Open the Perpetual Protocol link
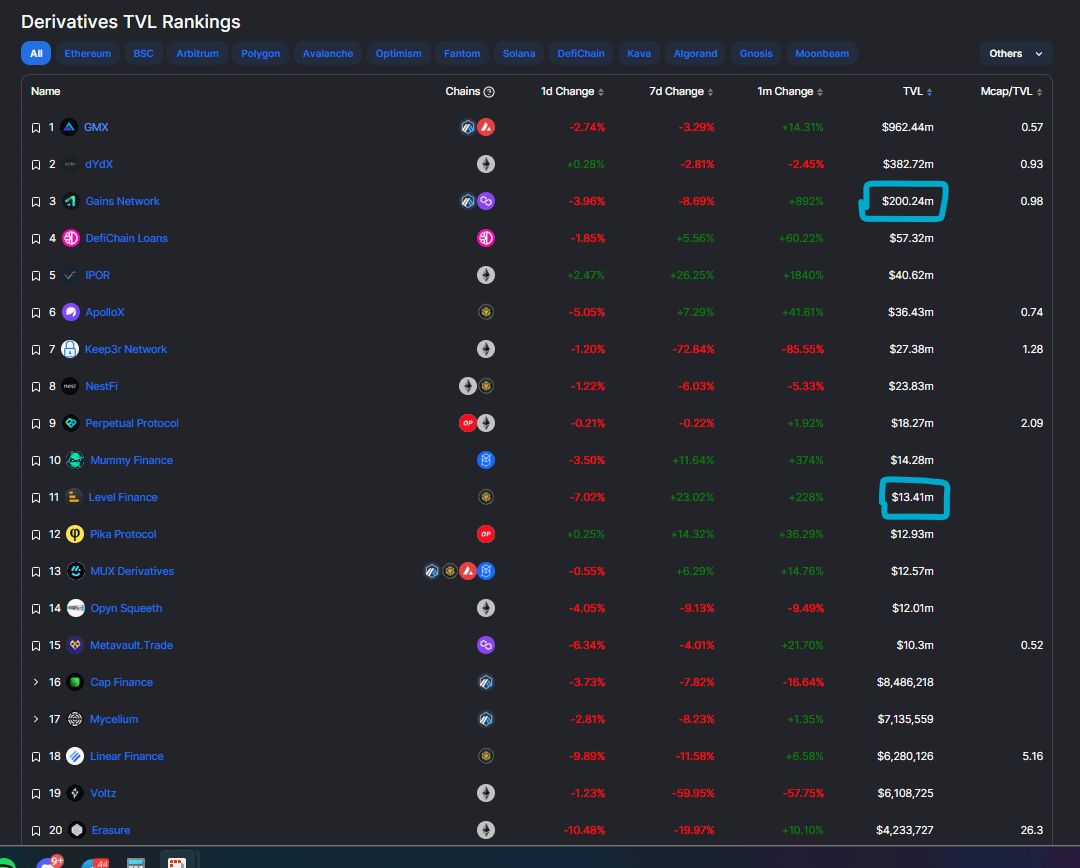 pos(132,423)
